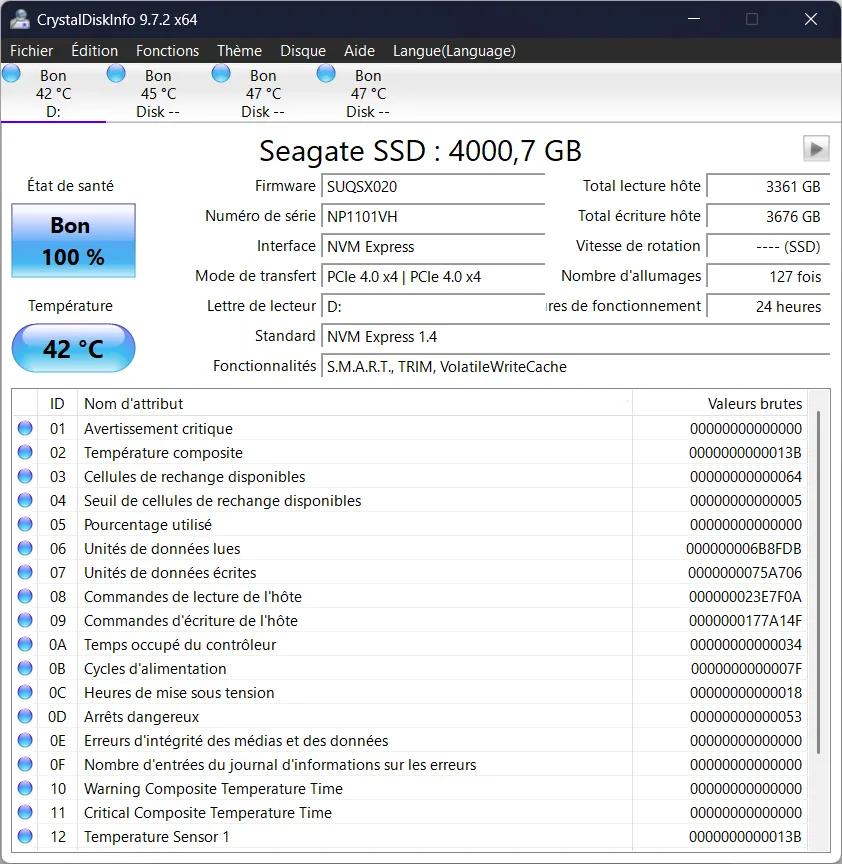Click the 42 °C temperature button

point(73,349)
